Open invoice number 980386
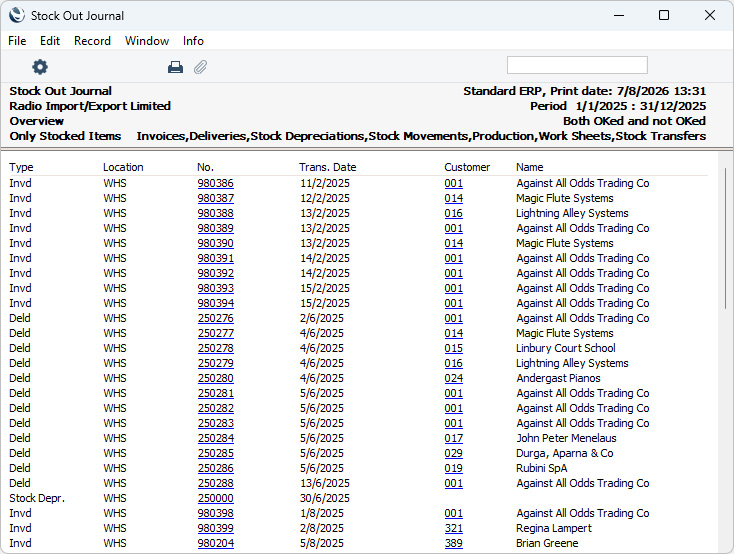734x554 pixels. point(215,183)
